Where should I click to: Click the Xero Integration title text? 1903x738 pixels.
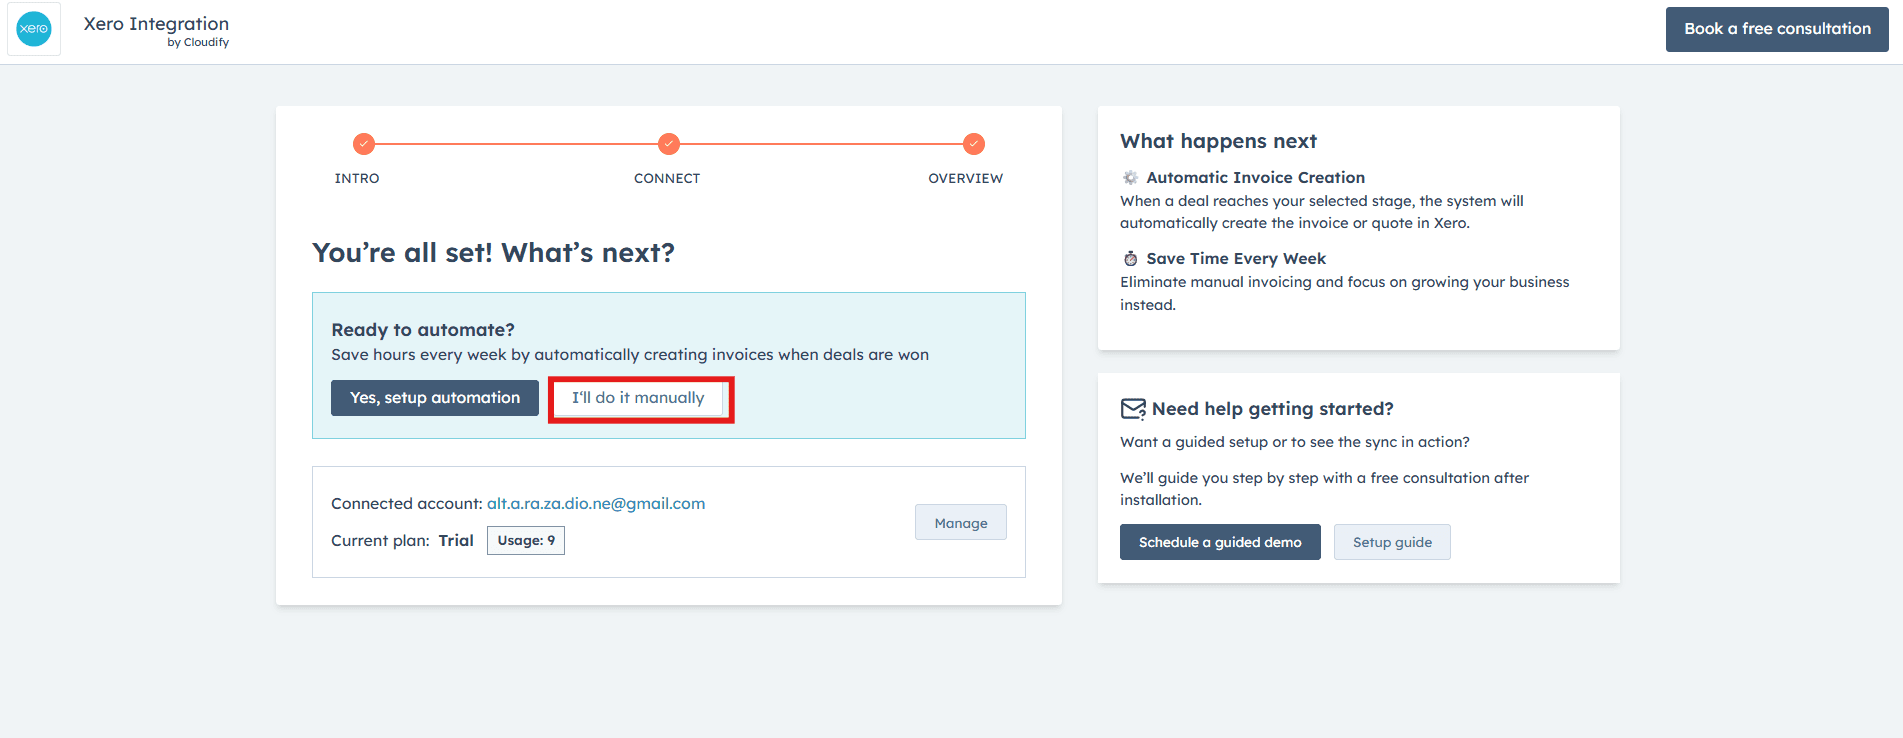pyautogui.click(x=156, y=23)
